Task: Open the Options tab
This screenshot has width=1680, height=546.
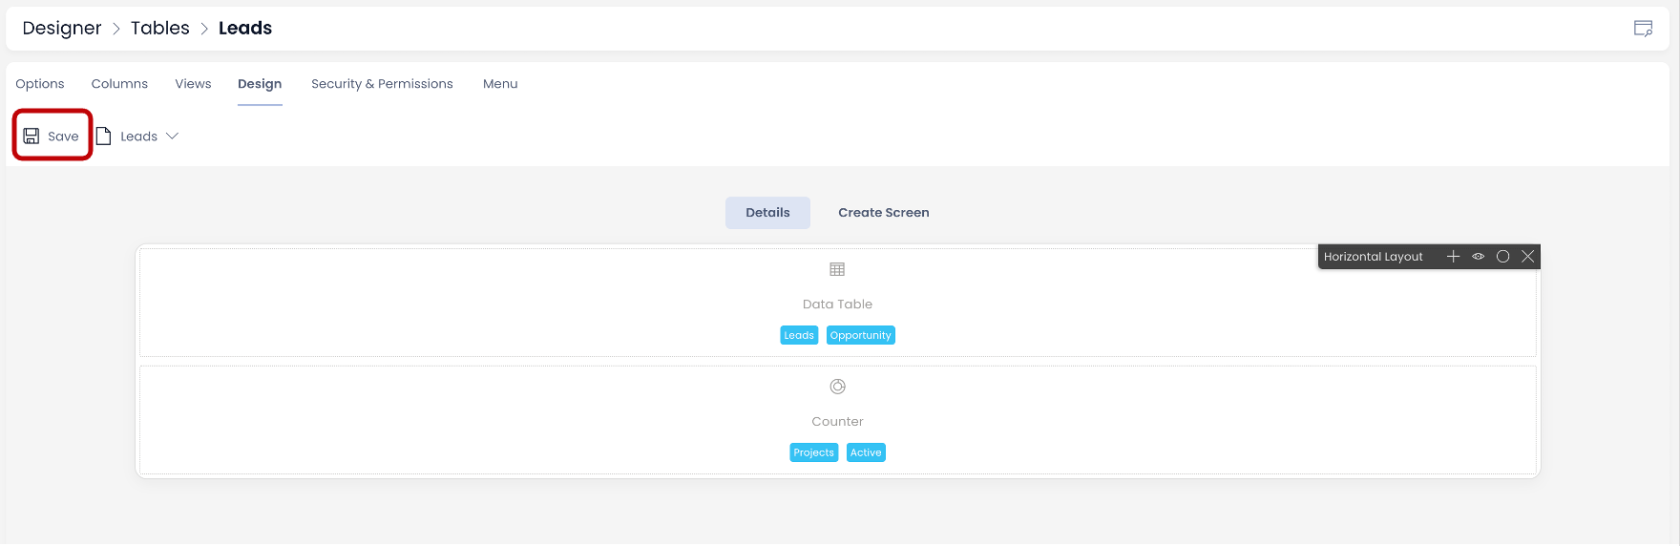Action: [x=40, y=84]
